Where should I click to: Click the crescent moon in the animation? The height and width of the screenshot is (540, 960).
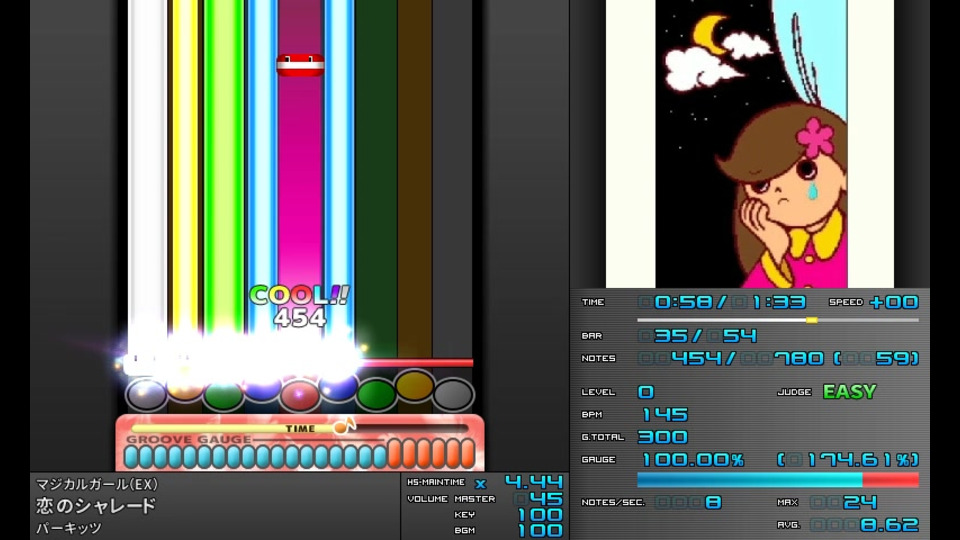(x=708, y=34)
